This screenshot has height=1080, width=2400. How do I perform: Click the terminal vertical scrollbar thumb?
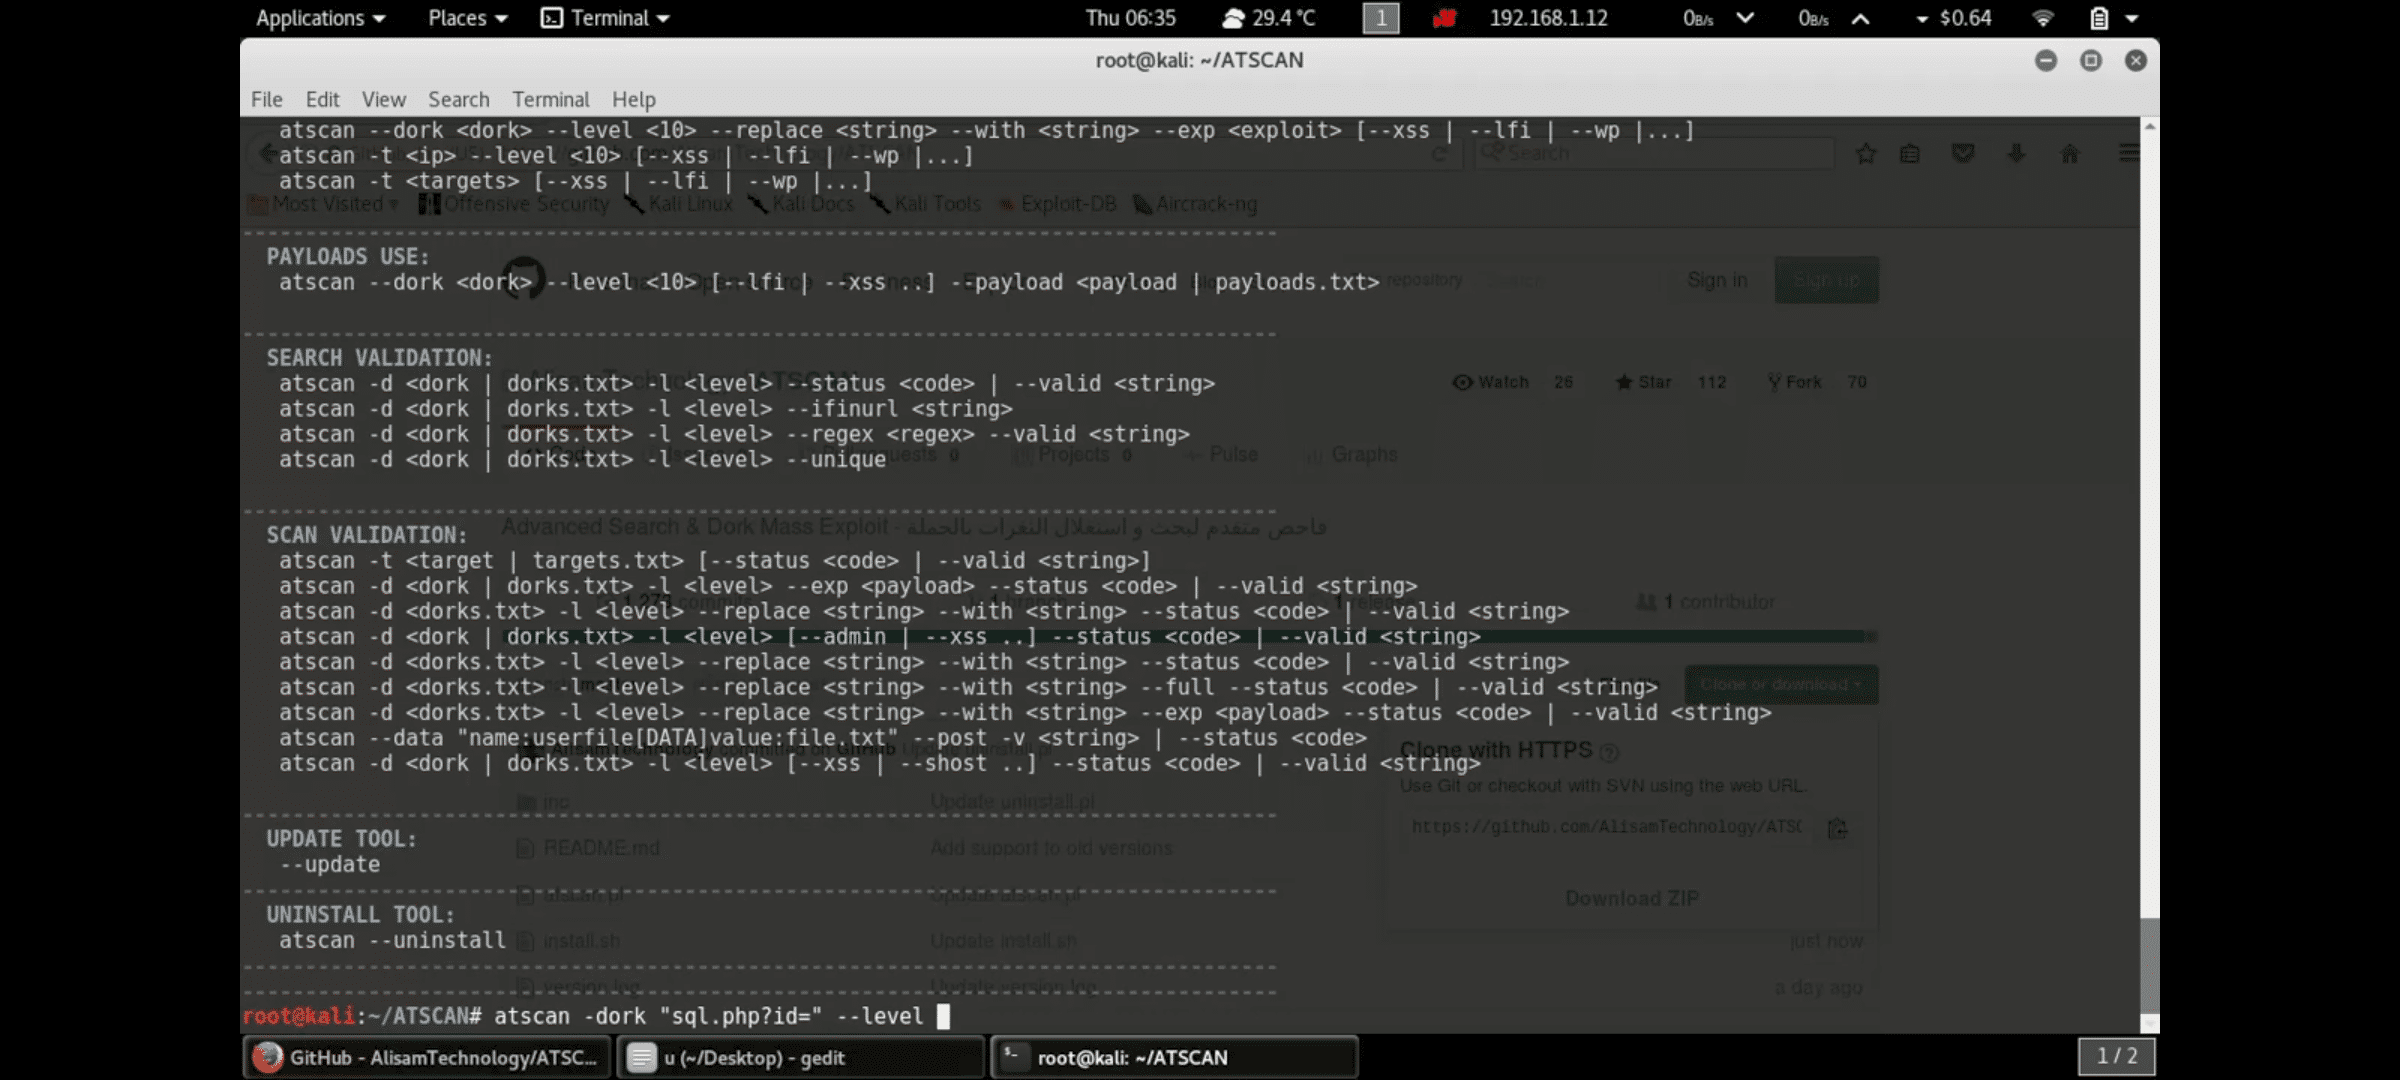point(2149,965)
